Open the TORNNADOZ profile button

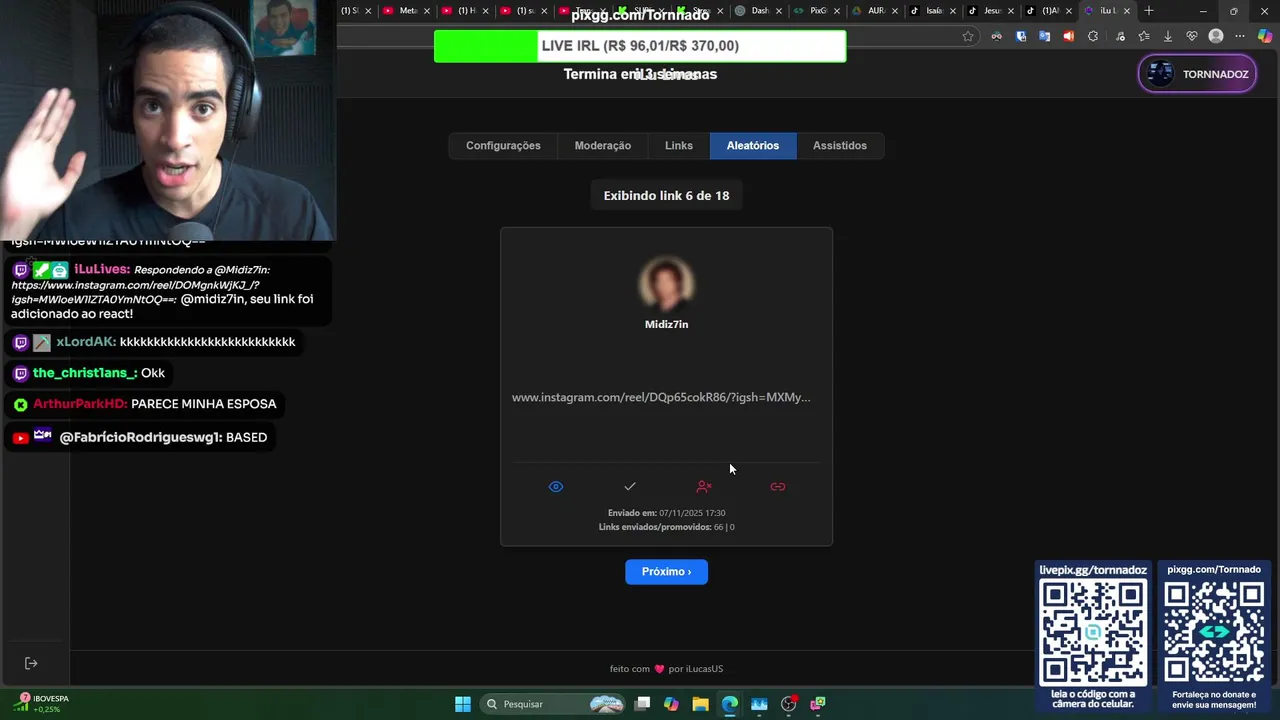[x=1197, y=74]
